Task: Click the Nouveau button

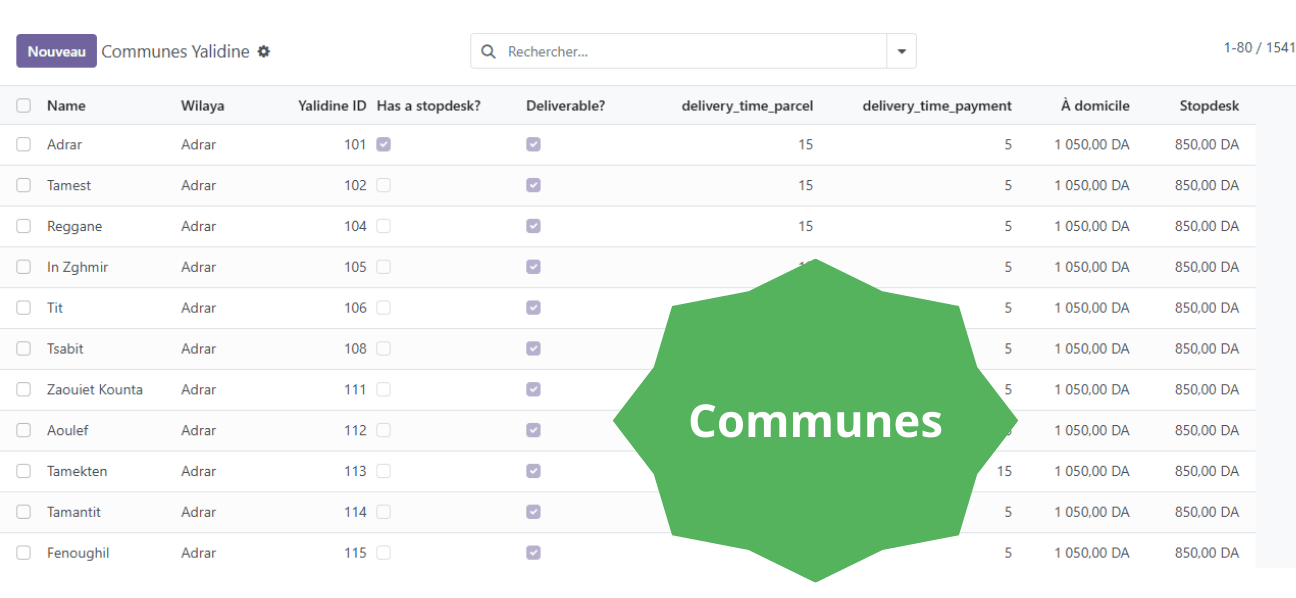Action: 56,51
